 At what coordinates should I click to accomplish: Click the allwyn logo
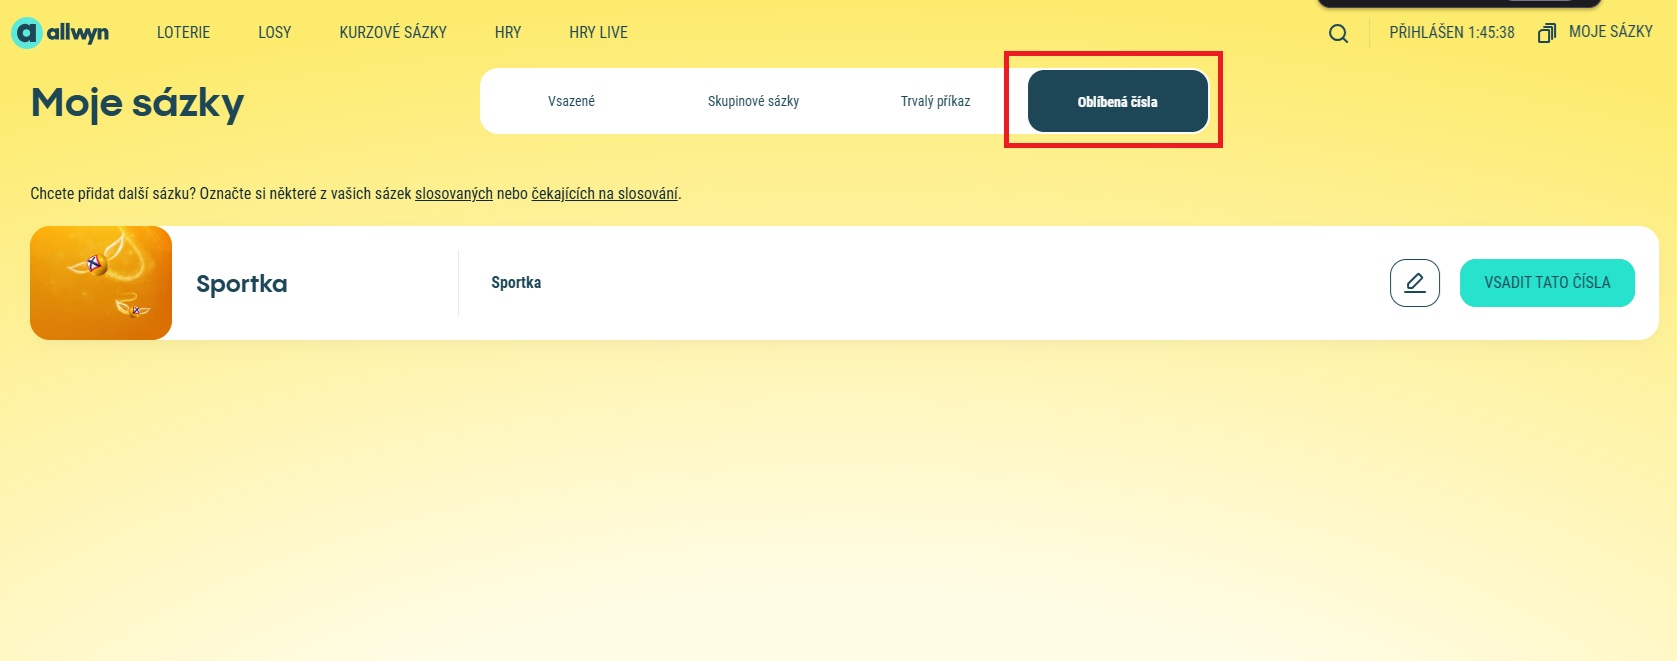coord(60,33)
